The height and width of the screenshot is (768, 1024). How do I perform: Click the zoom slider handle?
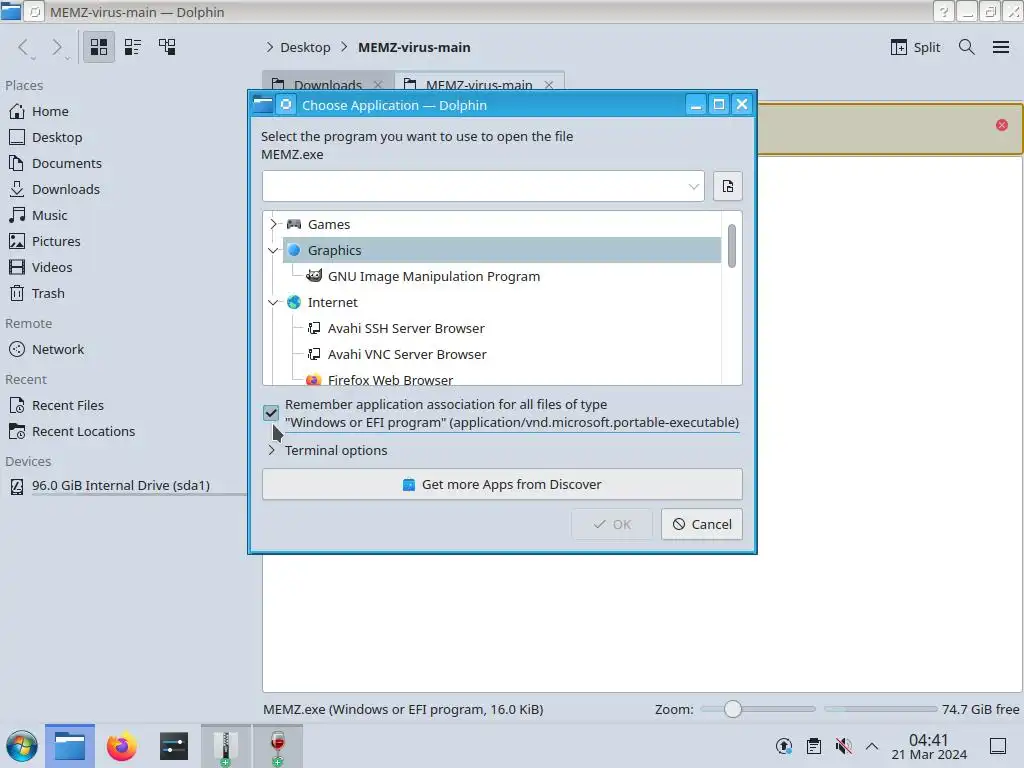(x=733, y=709)
